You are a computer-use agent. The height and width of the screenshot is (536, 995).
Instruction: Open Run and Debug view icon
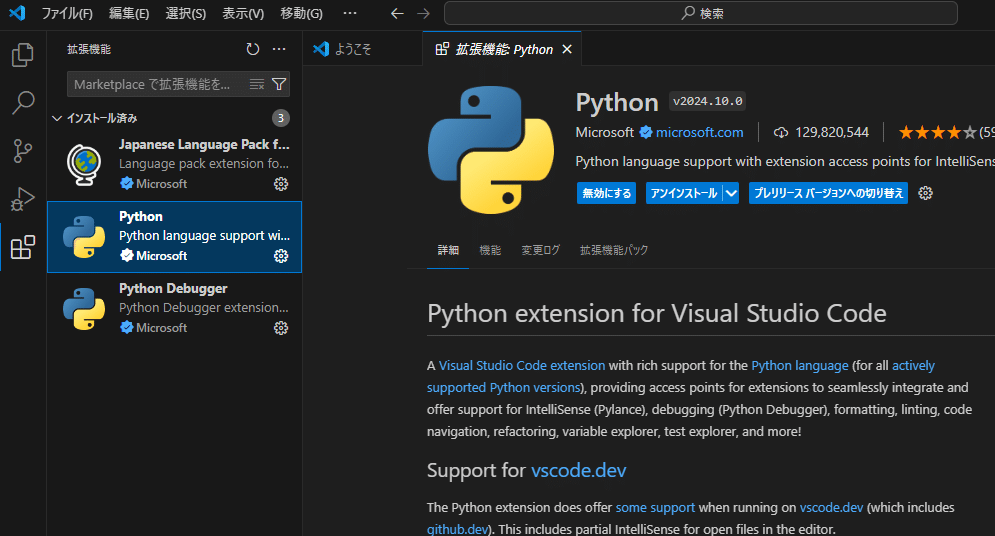point(22,199)
